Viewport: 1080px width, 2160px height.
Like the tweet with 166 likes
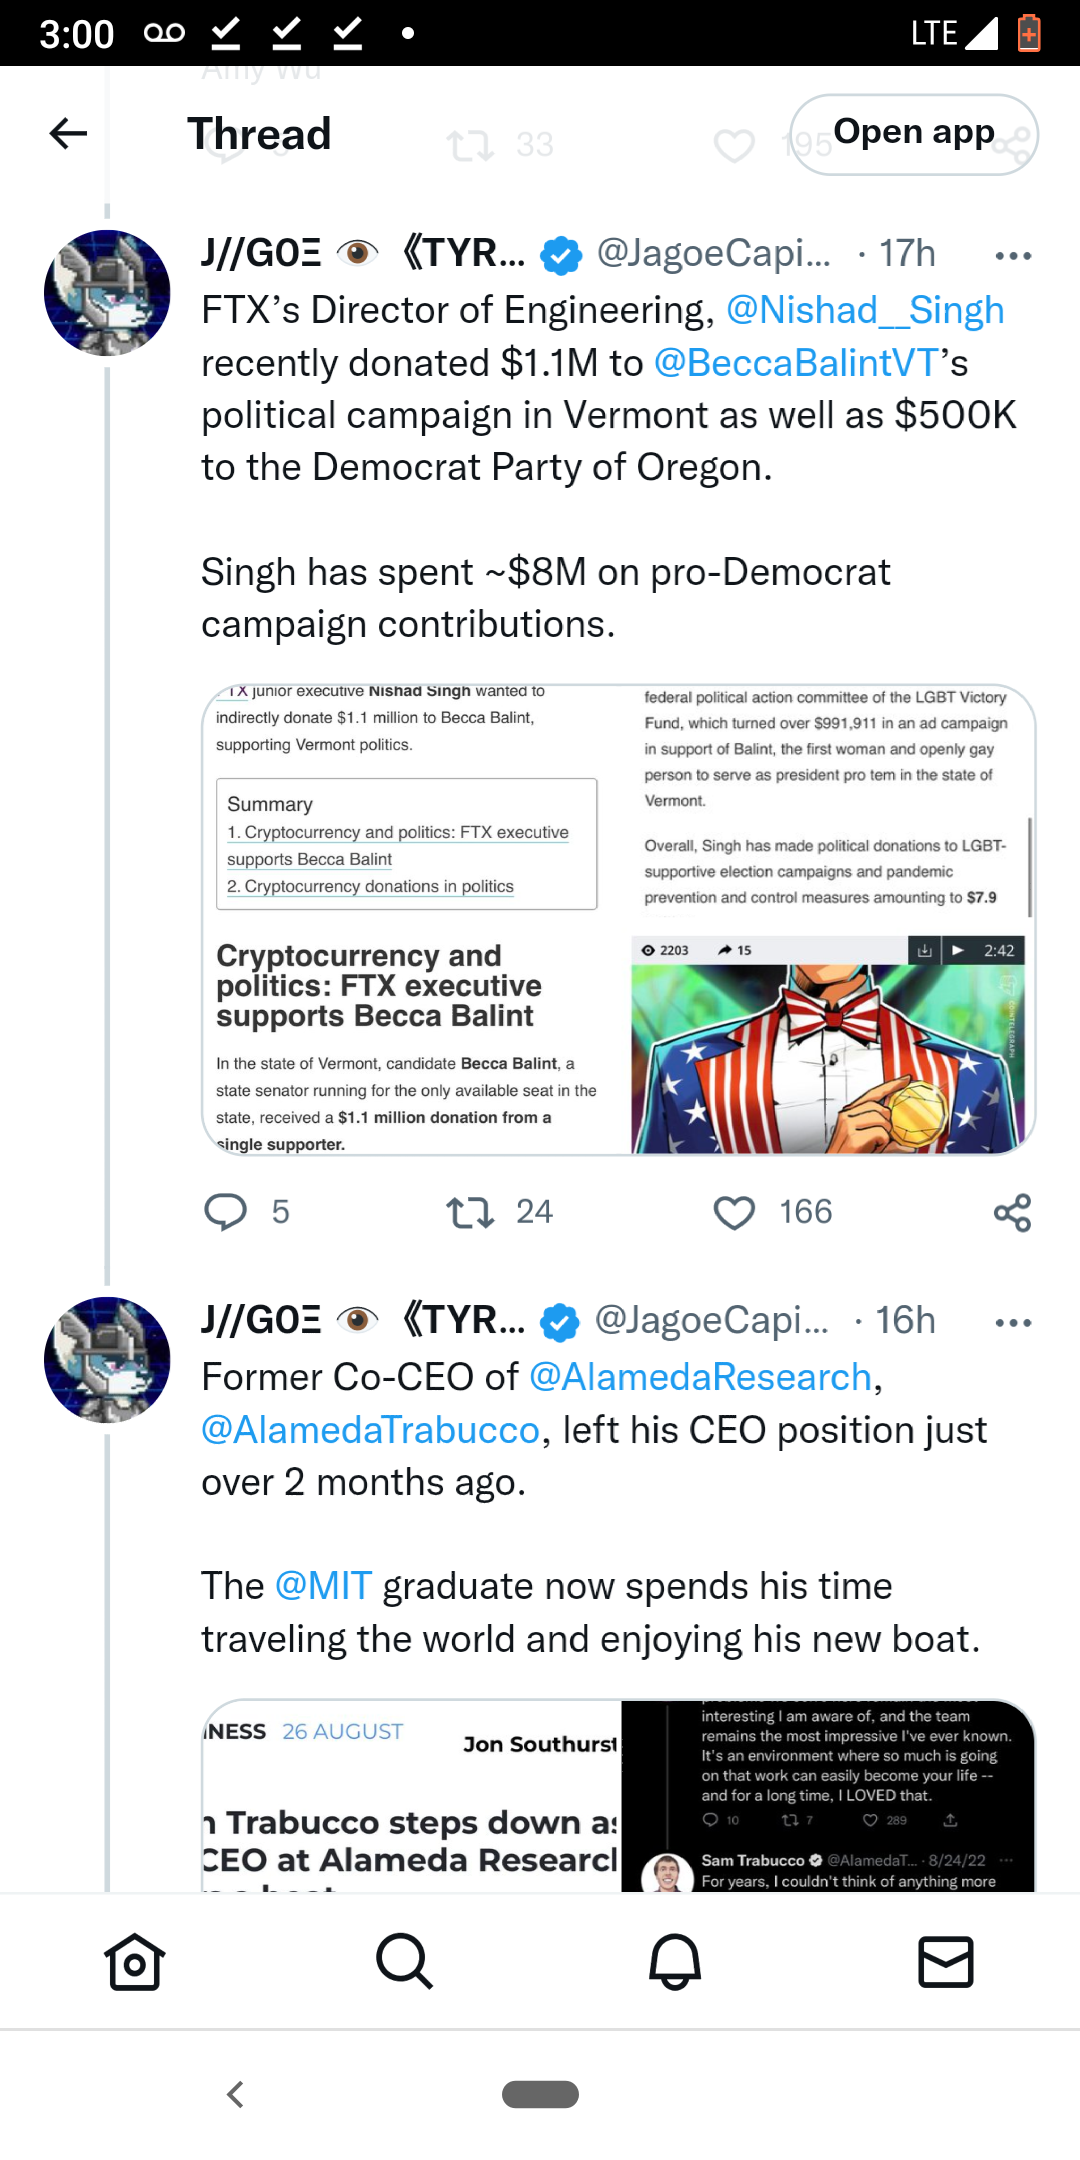[x=734, y=1213]
